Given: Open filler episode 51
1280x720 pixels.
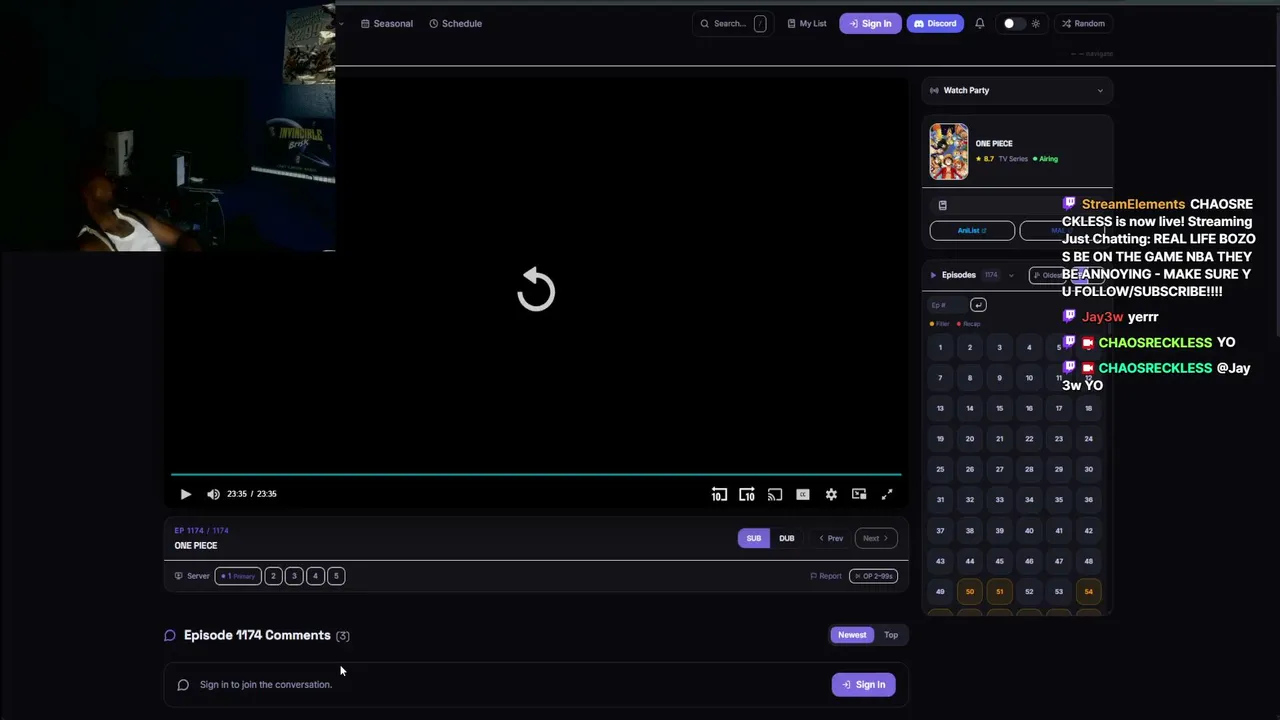Looking at the screenshot, I should tap(999, 592).
